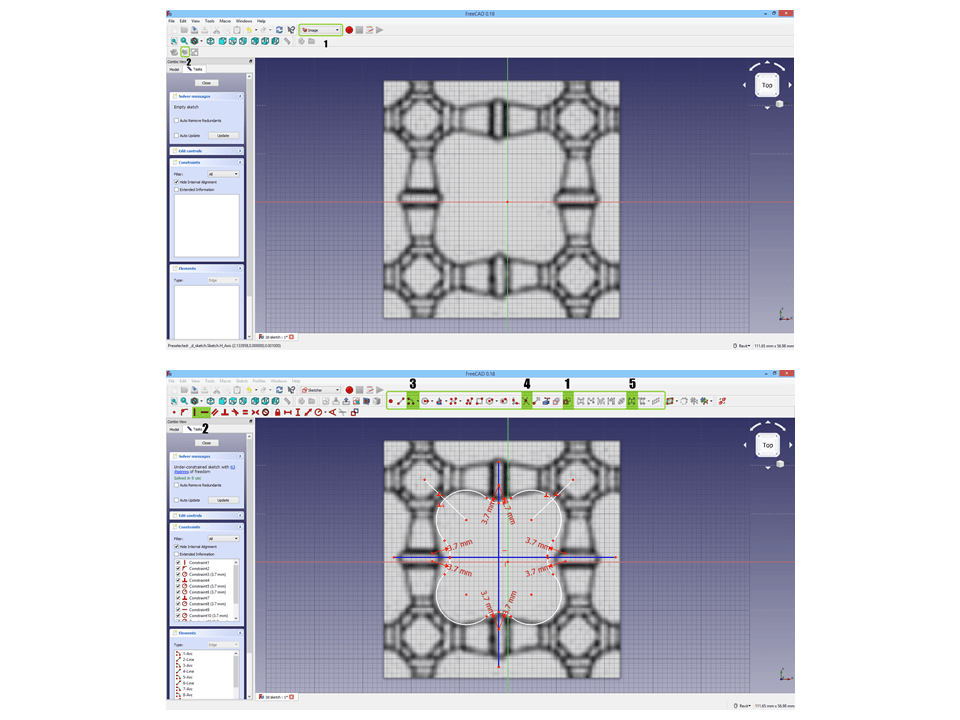
Task: Click the Toggle construction geometry icon in Sketcher window
Action: tap(567, 401)
